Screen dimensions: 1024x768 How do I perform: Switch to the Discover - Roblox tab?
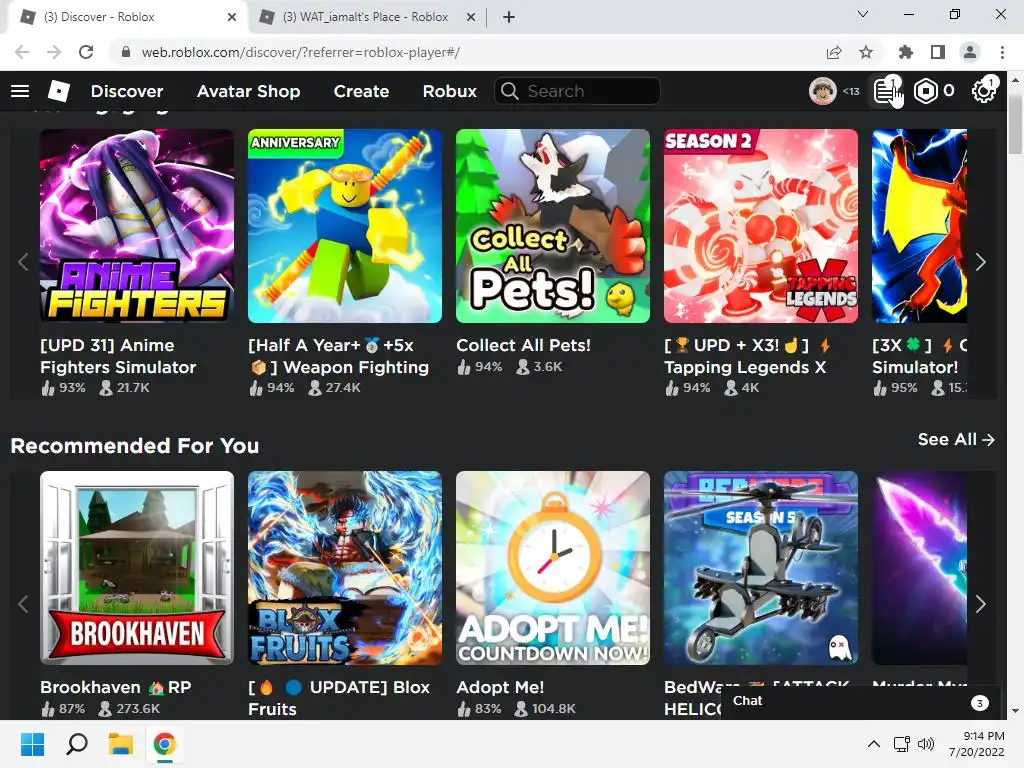127,18
